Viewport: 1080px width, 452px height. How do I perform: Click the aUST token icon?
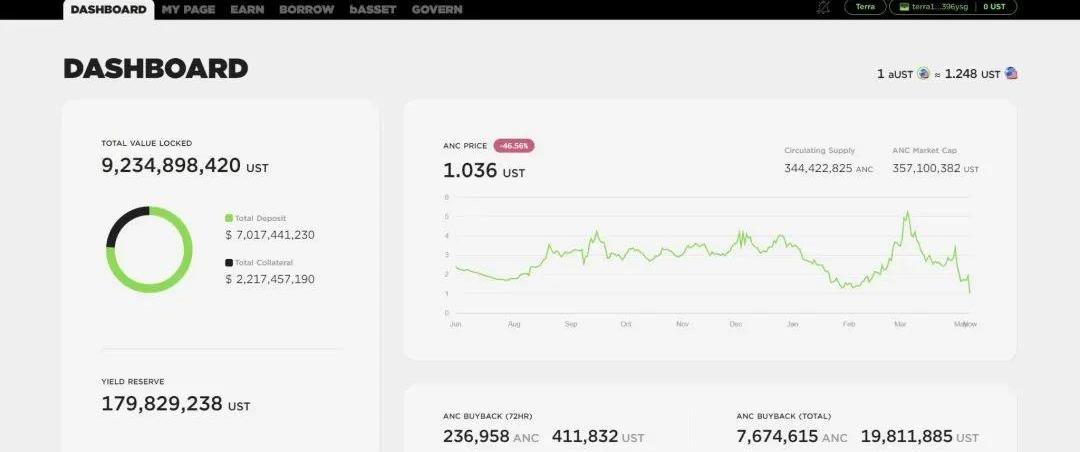tap(923, 74)
